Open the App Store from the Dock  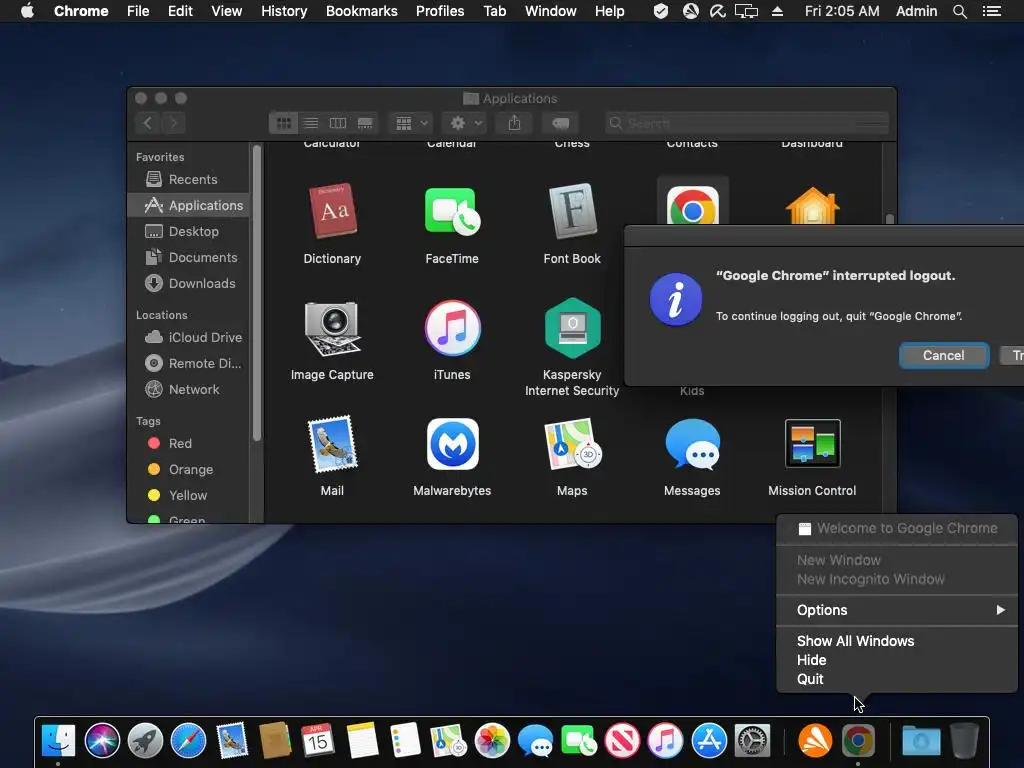point(709,741)
